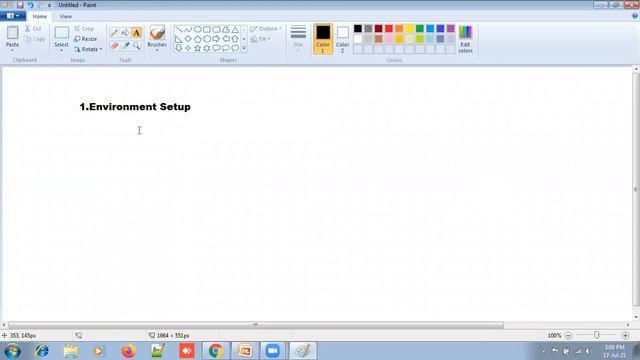Choose the Right arrow shape
Image resolution: width=640 pixels, height=360 pixels.
point(216,39)
